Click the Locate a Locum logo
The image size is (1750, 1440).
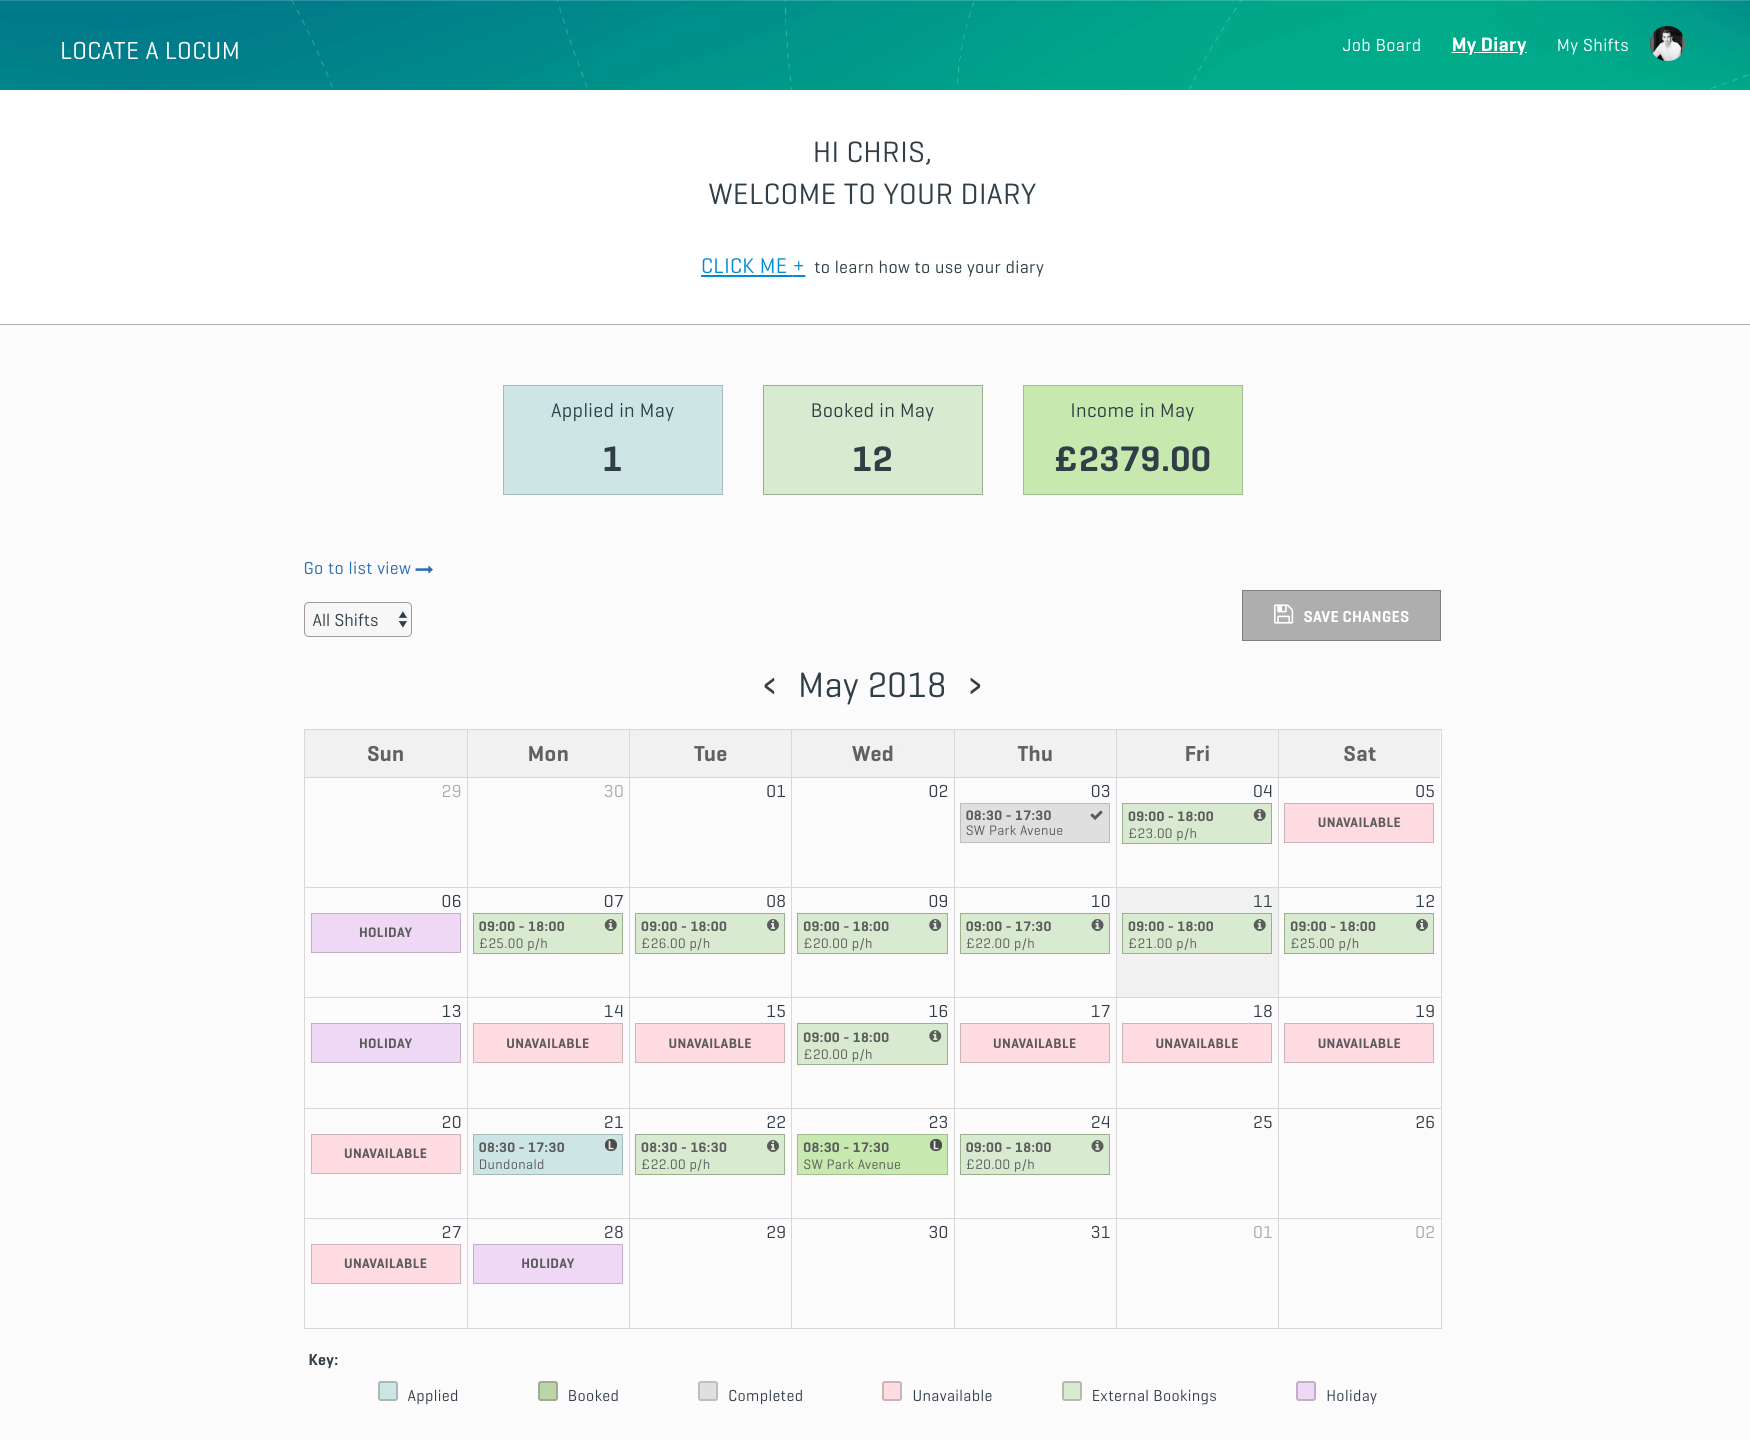click(x=150, y=51)
